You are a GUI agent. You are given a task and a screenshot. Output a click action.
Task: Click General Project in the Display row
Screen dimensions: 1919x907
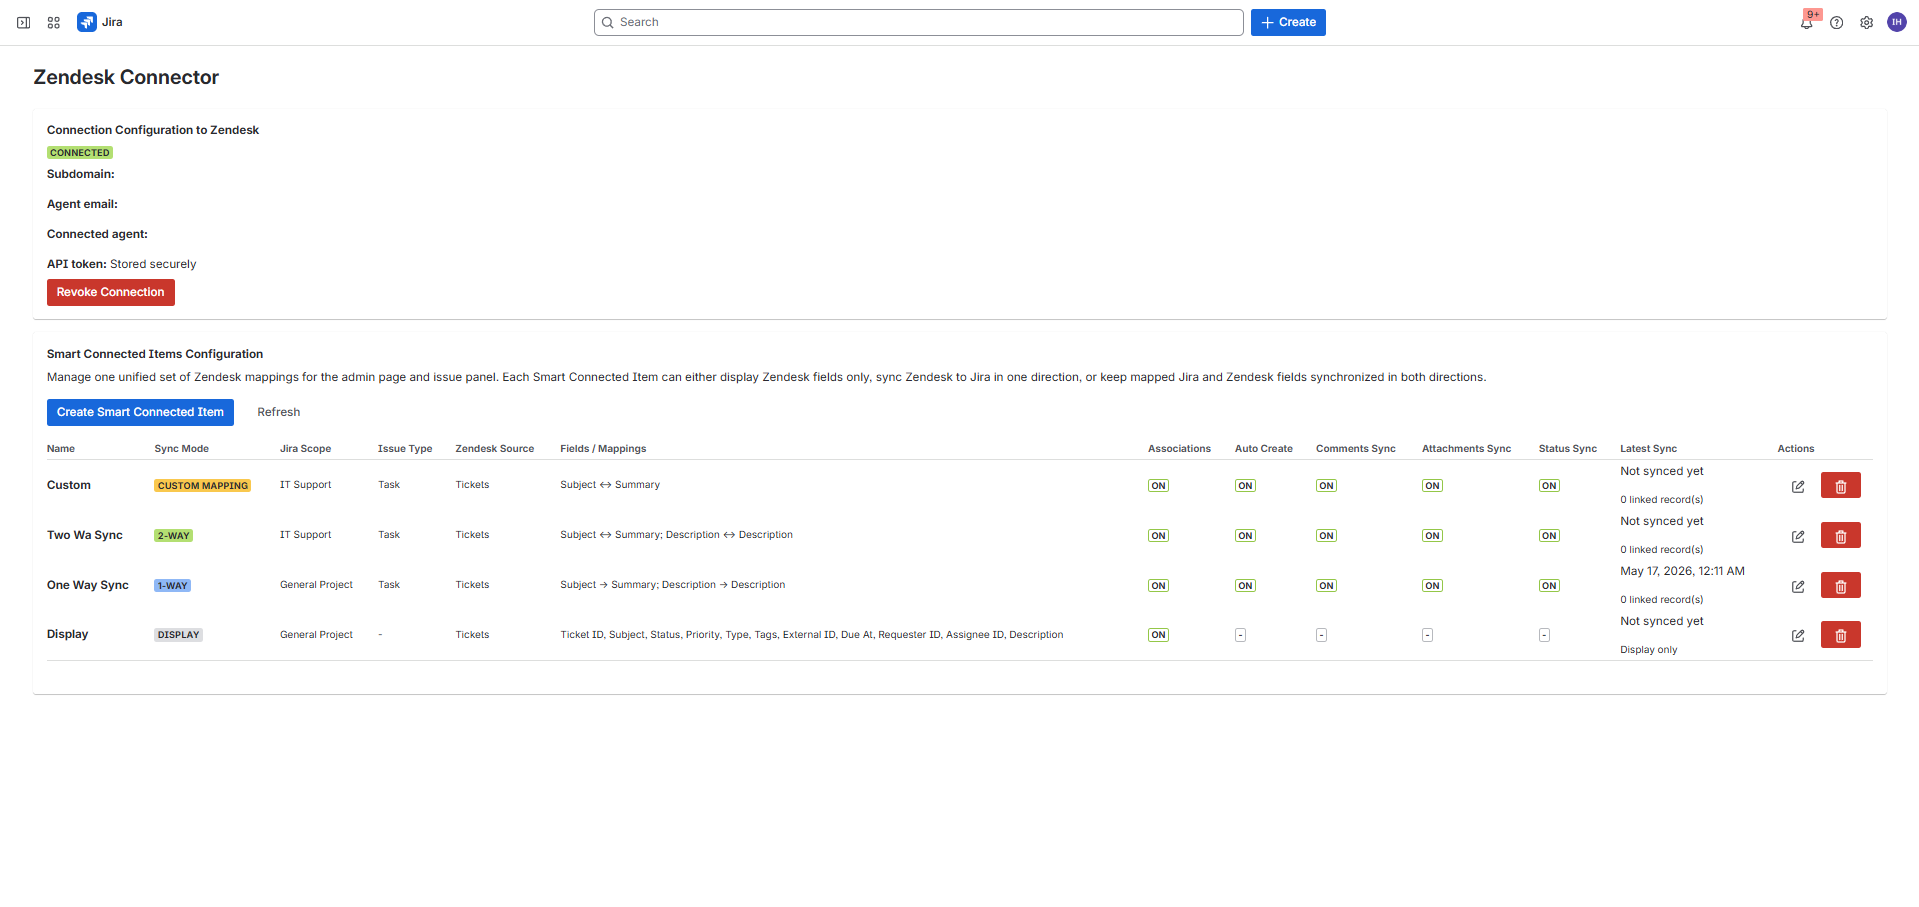[316, 635]
